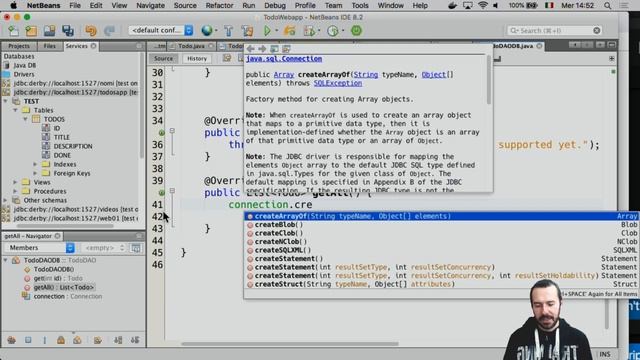This screenshot has height=360, width=640.
Task: Toggle Sort by Source in Navigator
Action: [x=135, y=340]
